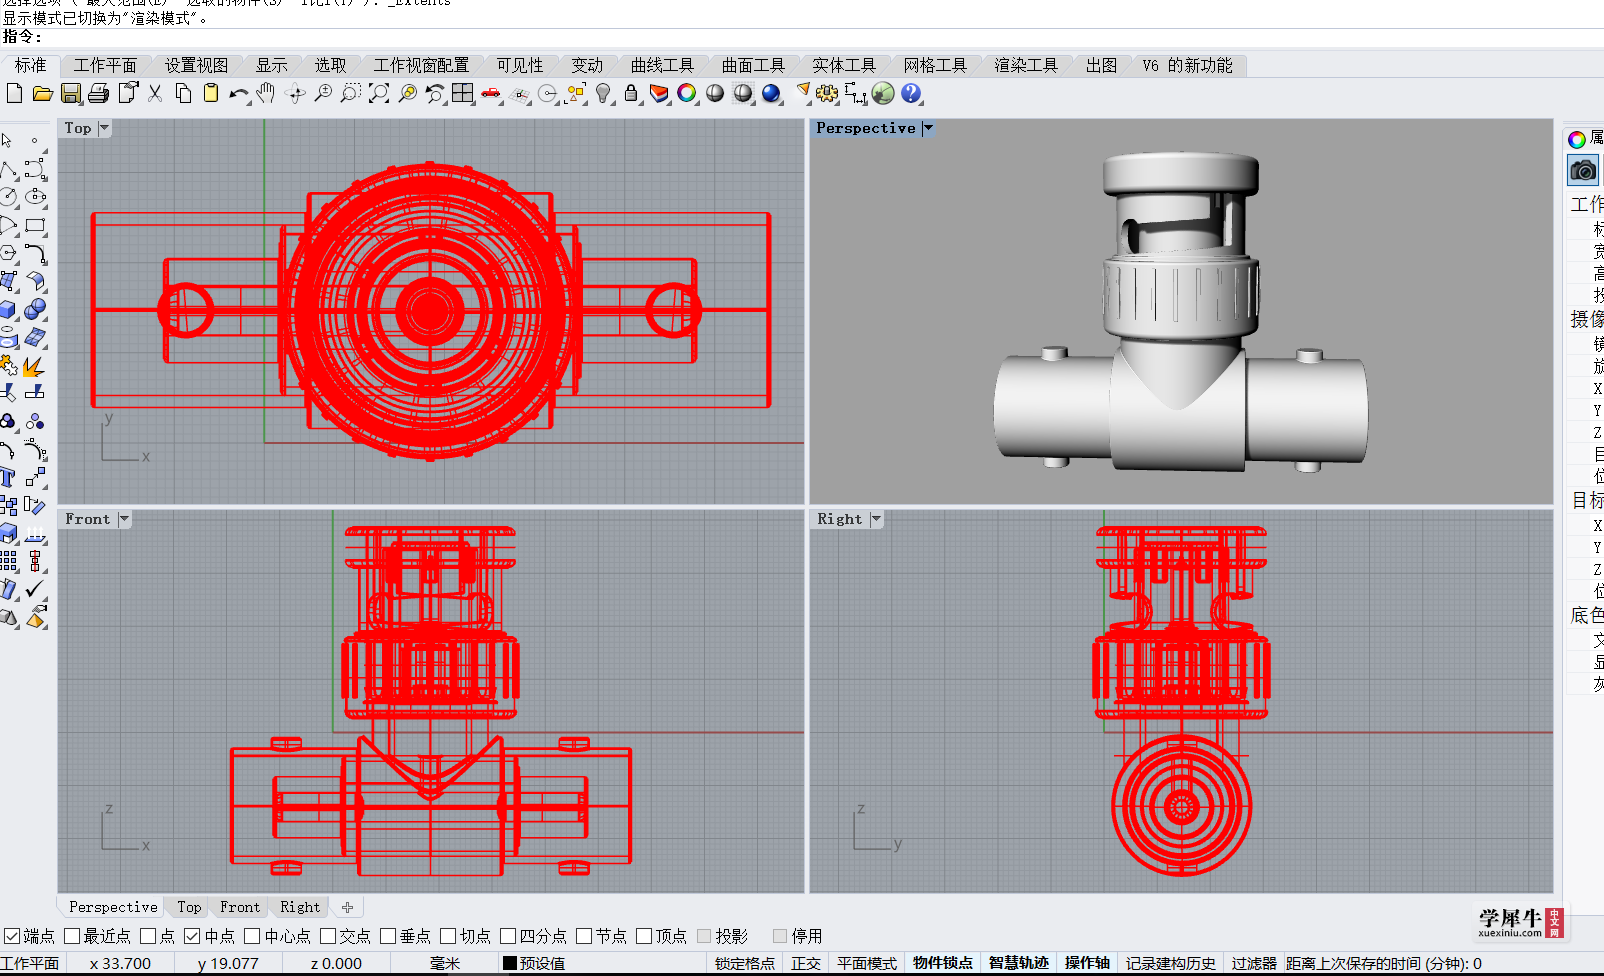Switch to the V6 的新功能 toolbar tab
Image resolution: width=1604 pixels, height=976 pixels.
click(x=1188, y=65)
